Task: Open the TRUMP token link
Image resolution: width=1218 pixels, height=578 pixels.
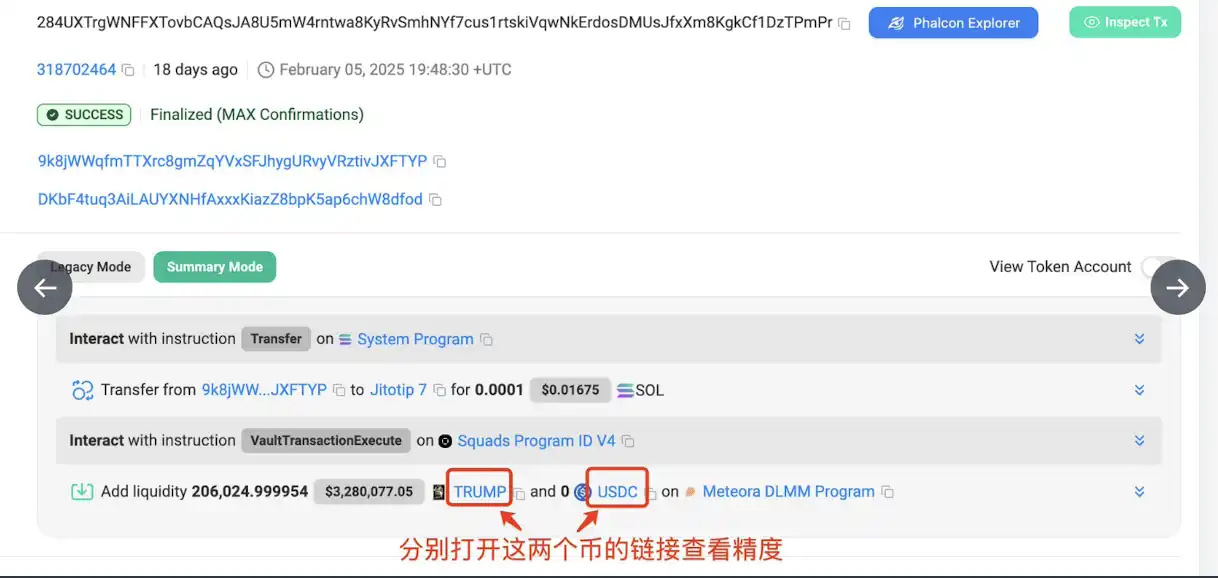Action: click(x=480, y=492)
